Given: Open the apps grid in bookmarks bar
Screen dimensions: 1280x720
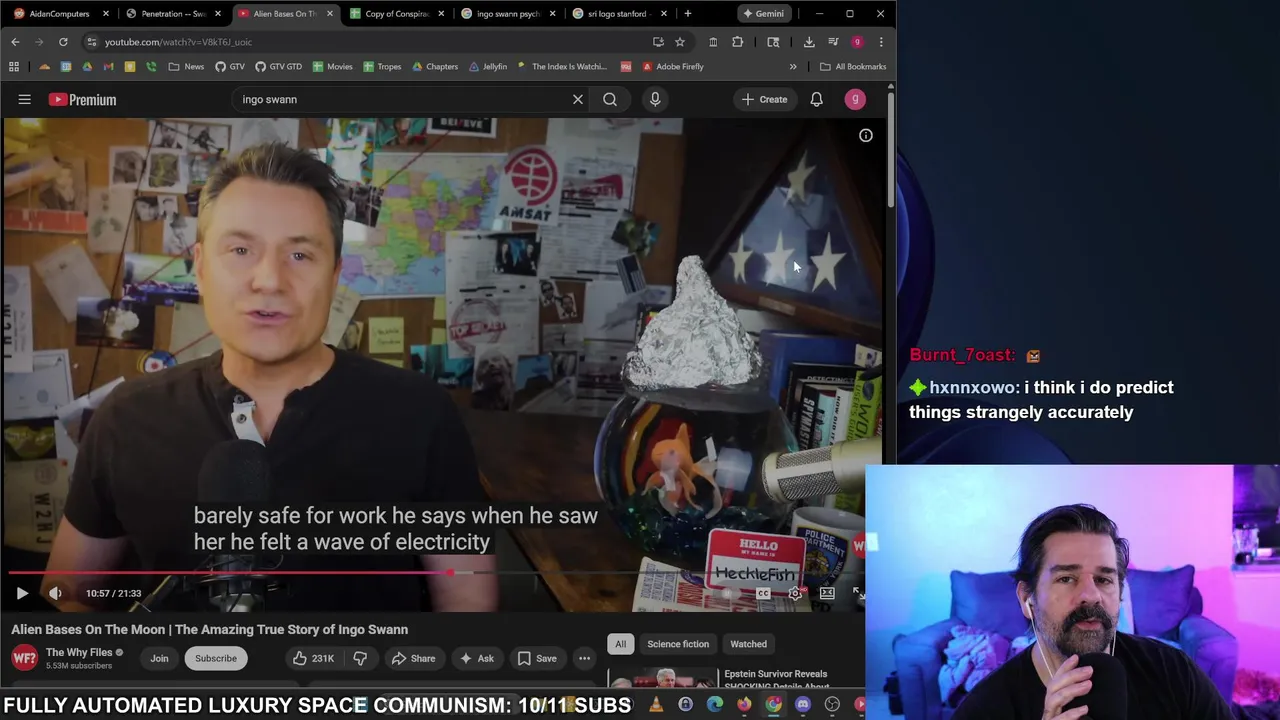Looking at the screenshot, I should tap(14, 67).
